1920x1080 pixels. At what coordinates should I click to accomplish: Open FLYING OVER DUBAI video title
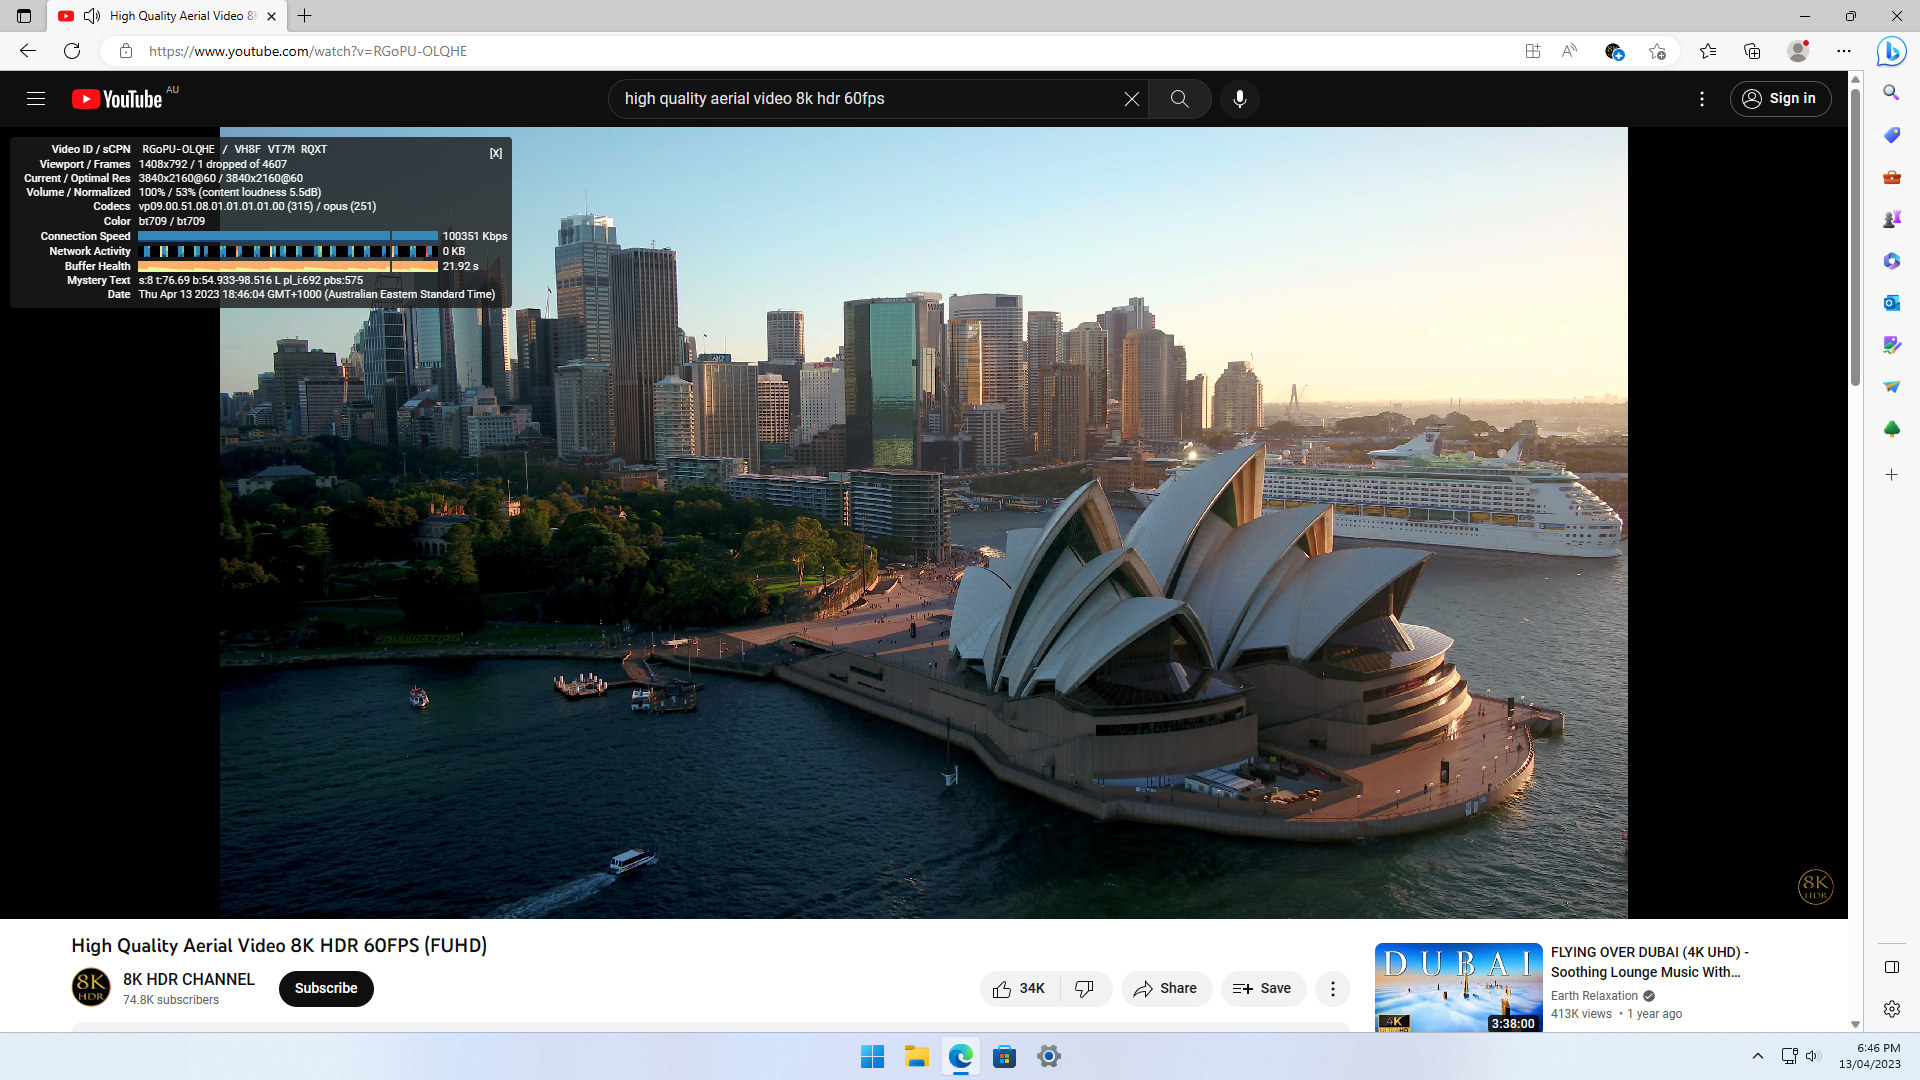pos(1649,962)
